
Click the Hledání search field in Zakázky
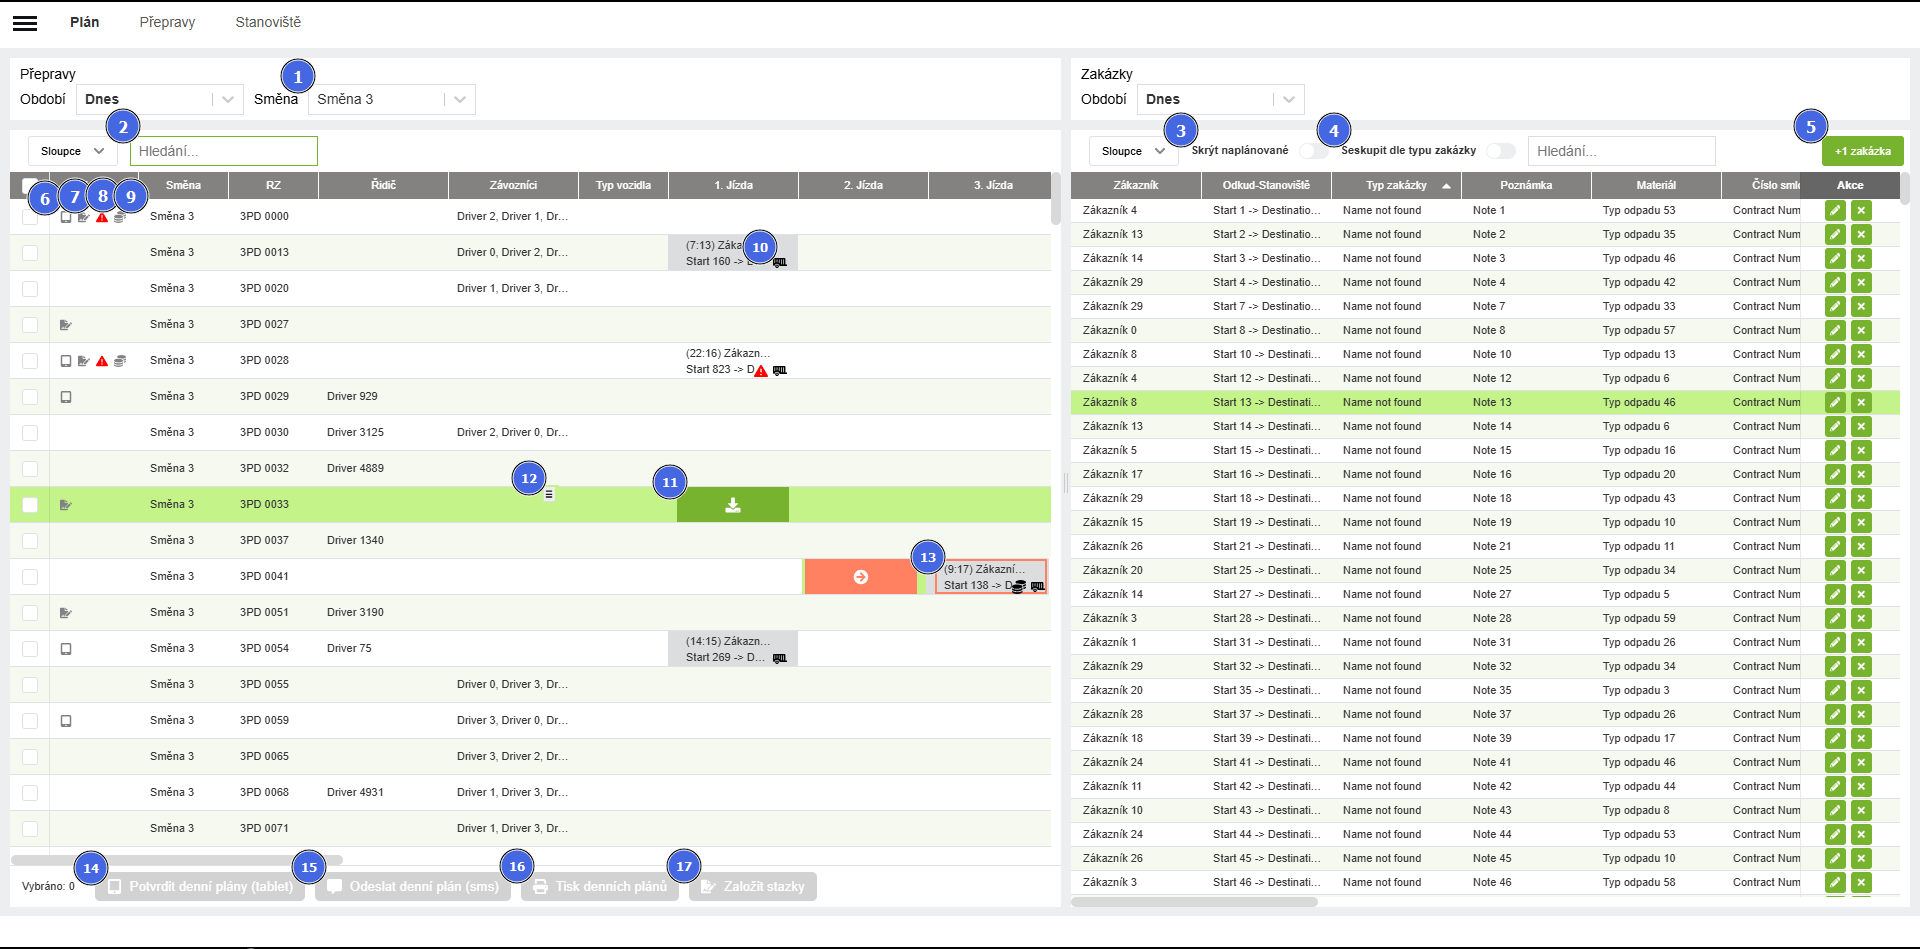point(1621,151)
